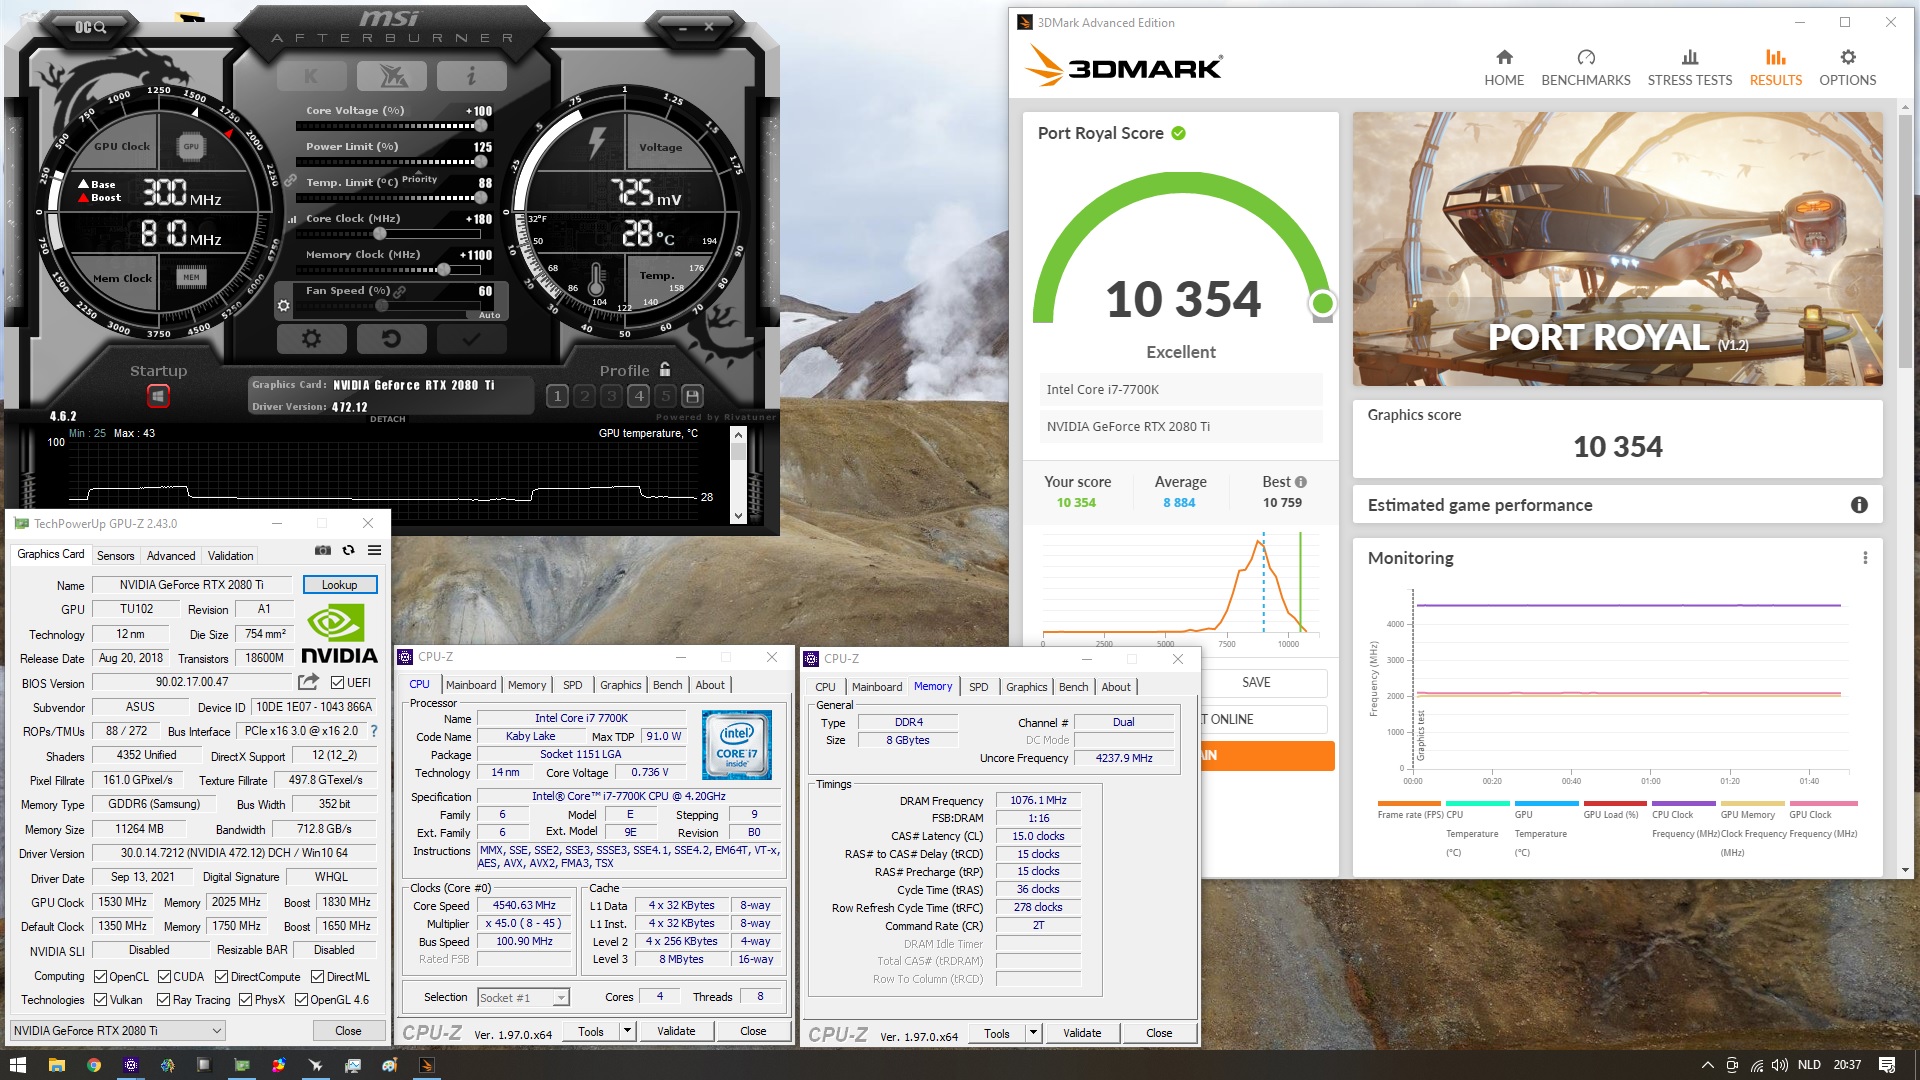Click bus interface question mark in GPU-Z

(374, 731)
